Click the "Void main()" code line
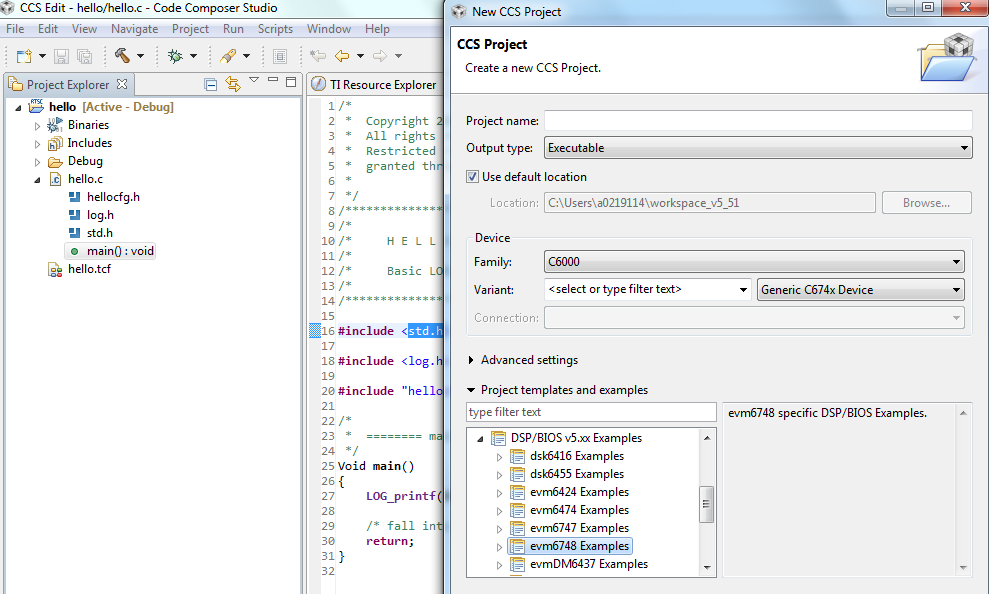The height and width of the screenshot is (594, 989). [x=376, y=466]
